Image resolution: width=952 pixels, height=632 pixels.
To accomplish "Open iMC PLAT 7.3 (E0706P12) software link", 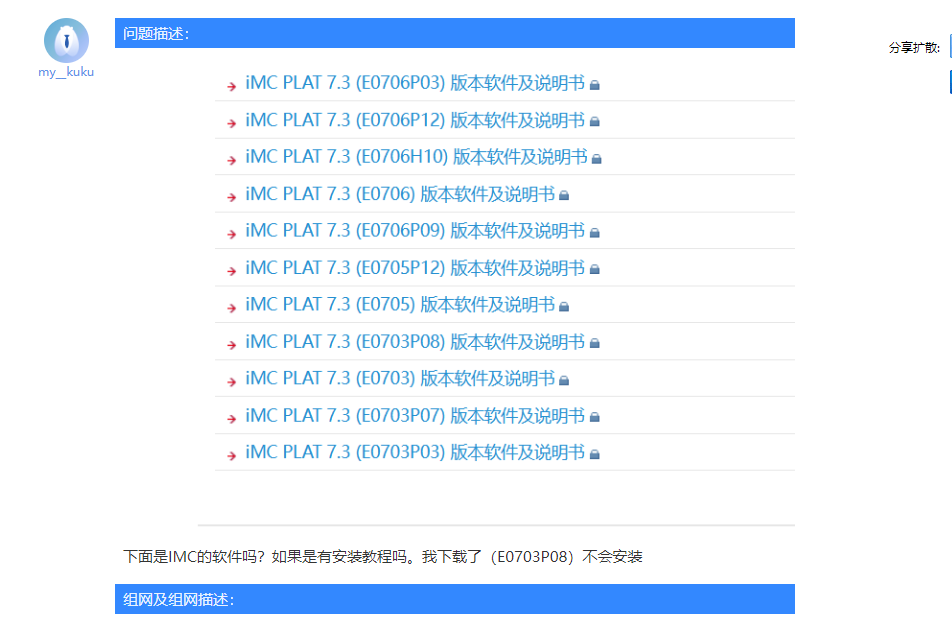I will tap(415, 120).
